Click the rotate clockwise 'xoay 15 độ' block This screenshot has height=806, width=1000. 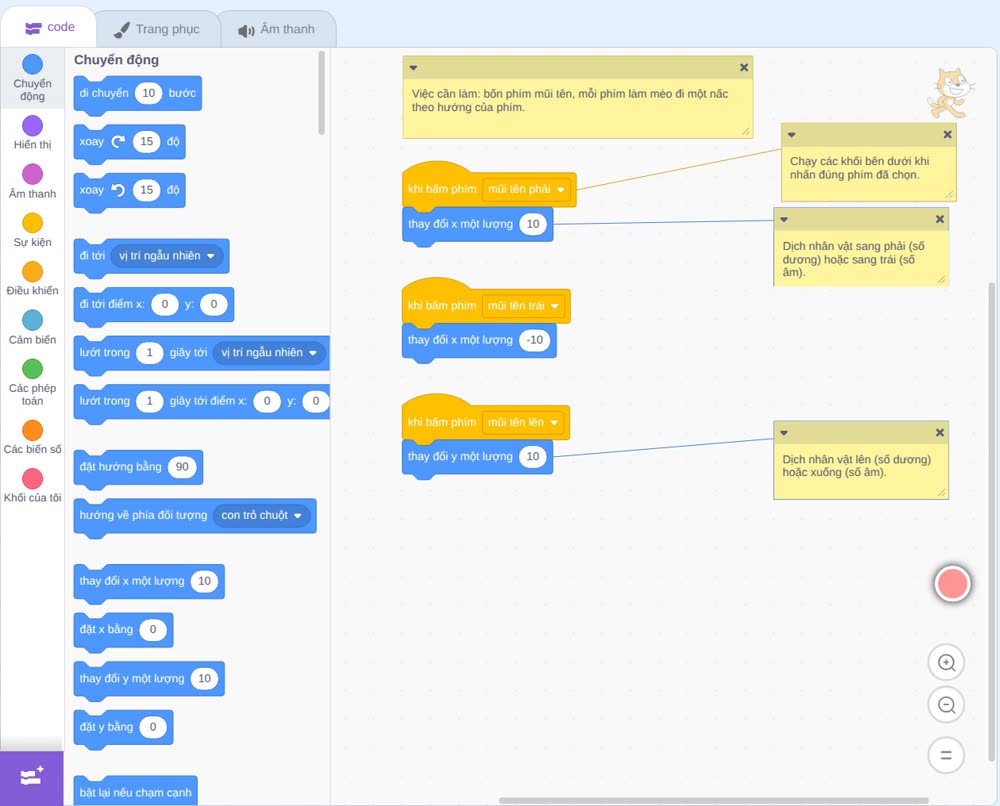coord(129,142)
